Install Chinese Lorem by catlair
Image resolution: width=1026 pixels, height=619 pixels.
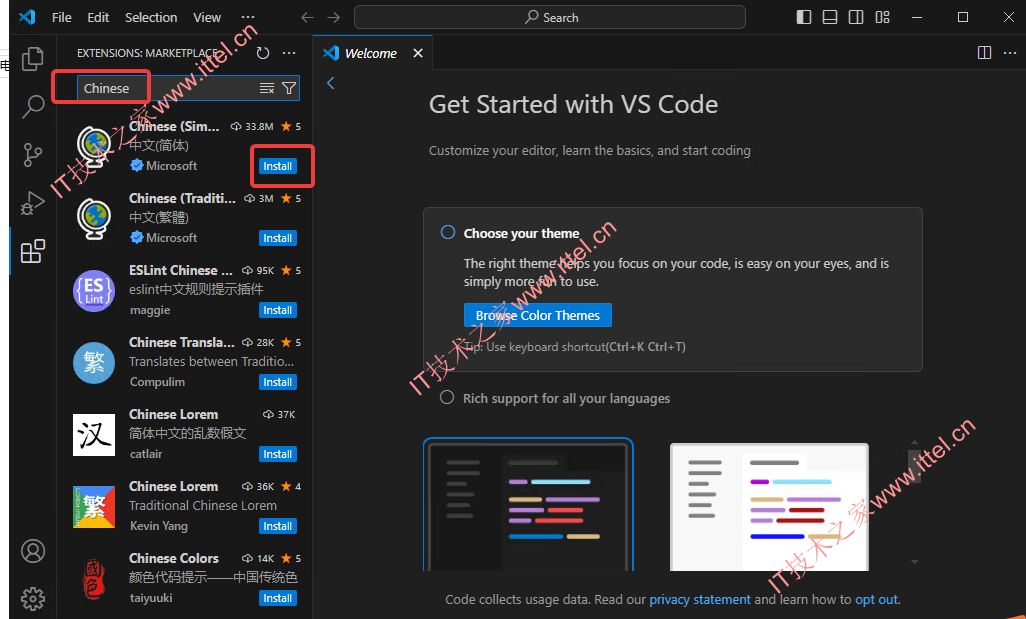pos(277,454)
